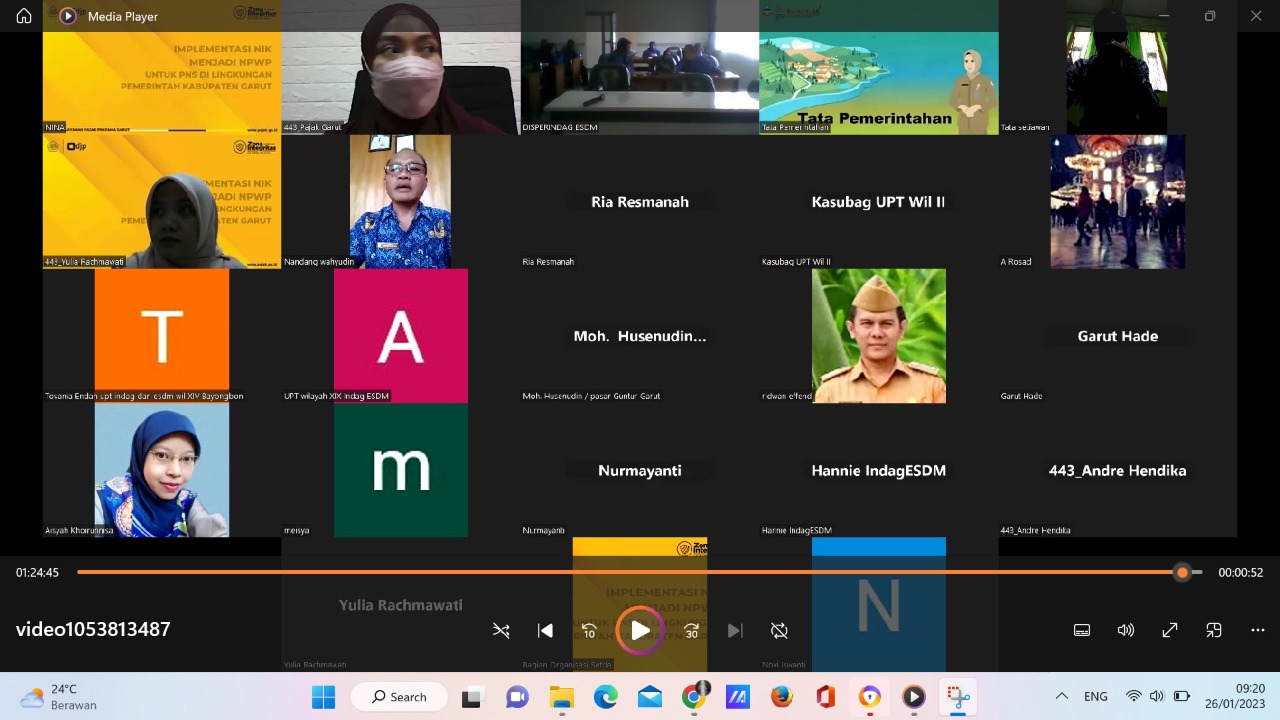Open the weather widget showing 24°C
This screenshot has width=1280, height=720.
tap(60, 697)
